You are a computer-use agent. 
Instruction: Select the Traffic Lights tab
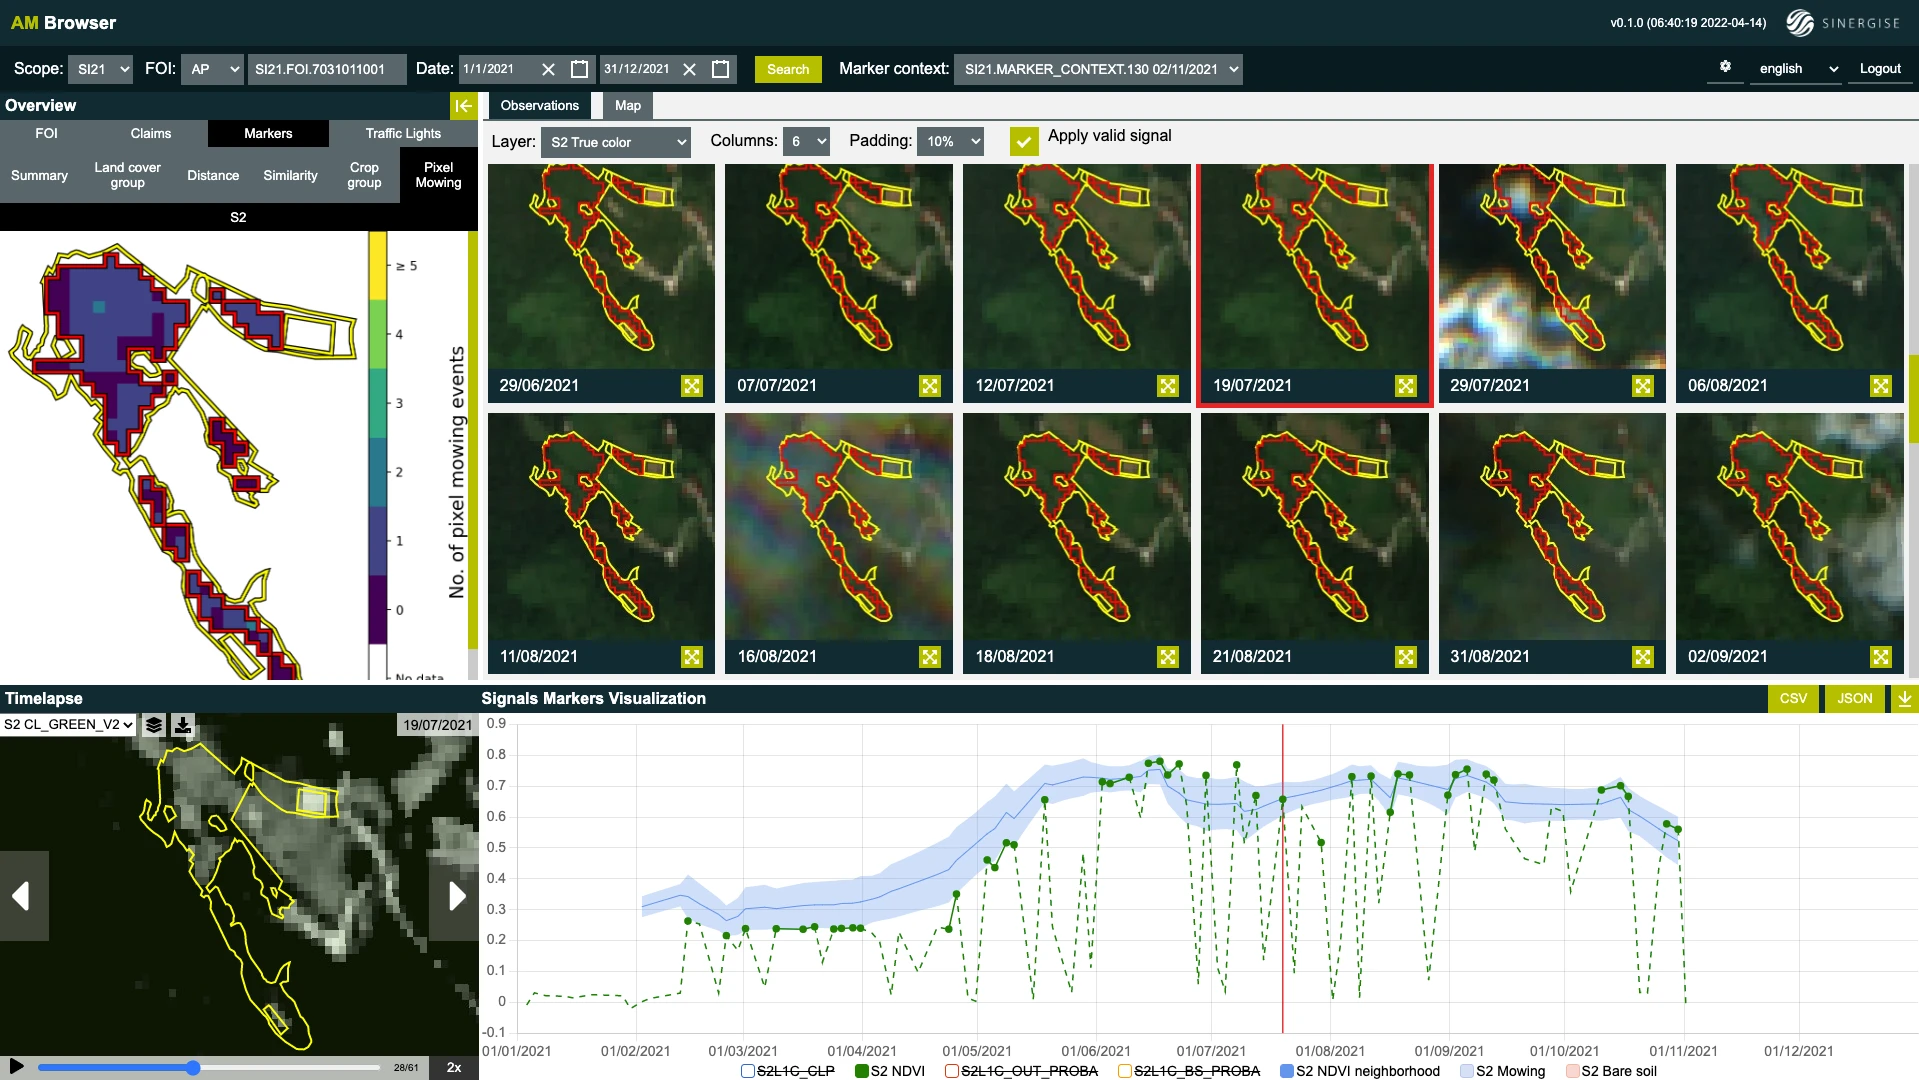coord(402,133)
